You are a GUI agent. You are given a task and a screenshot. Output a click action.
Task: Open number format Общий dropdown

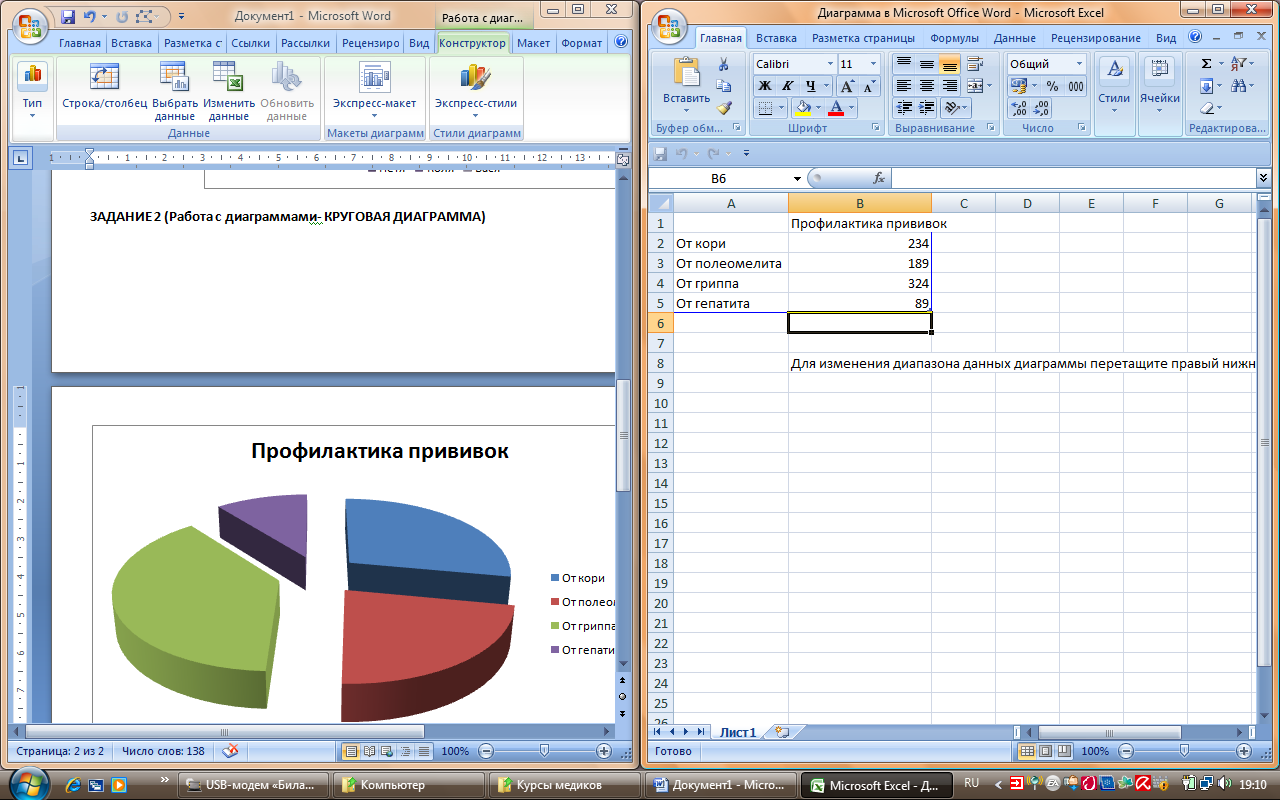(x=1079, y=64)
